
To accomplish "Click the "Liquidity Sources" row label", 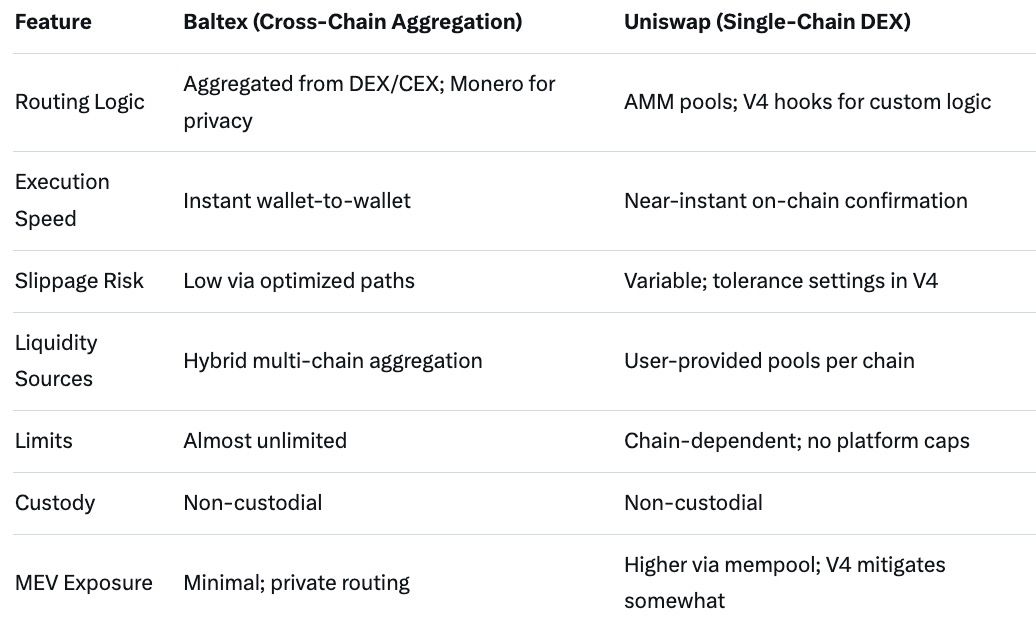I will [x=56, y=360].
